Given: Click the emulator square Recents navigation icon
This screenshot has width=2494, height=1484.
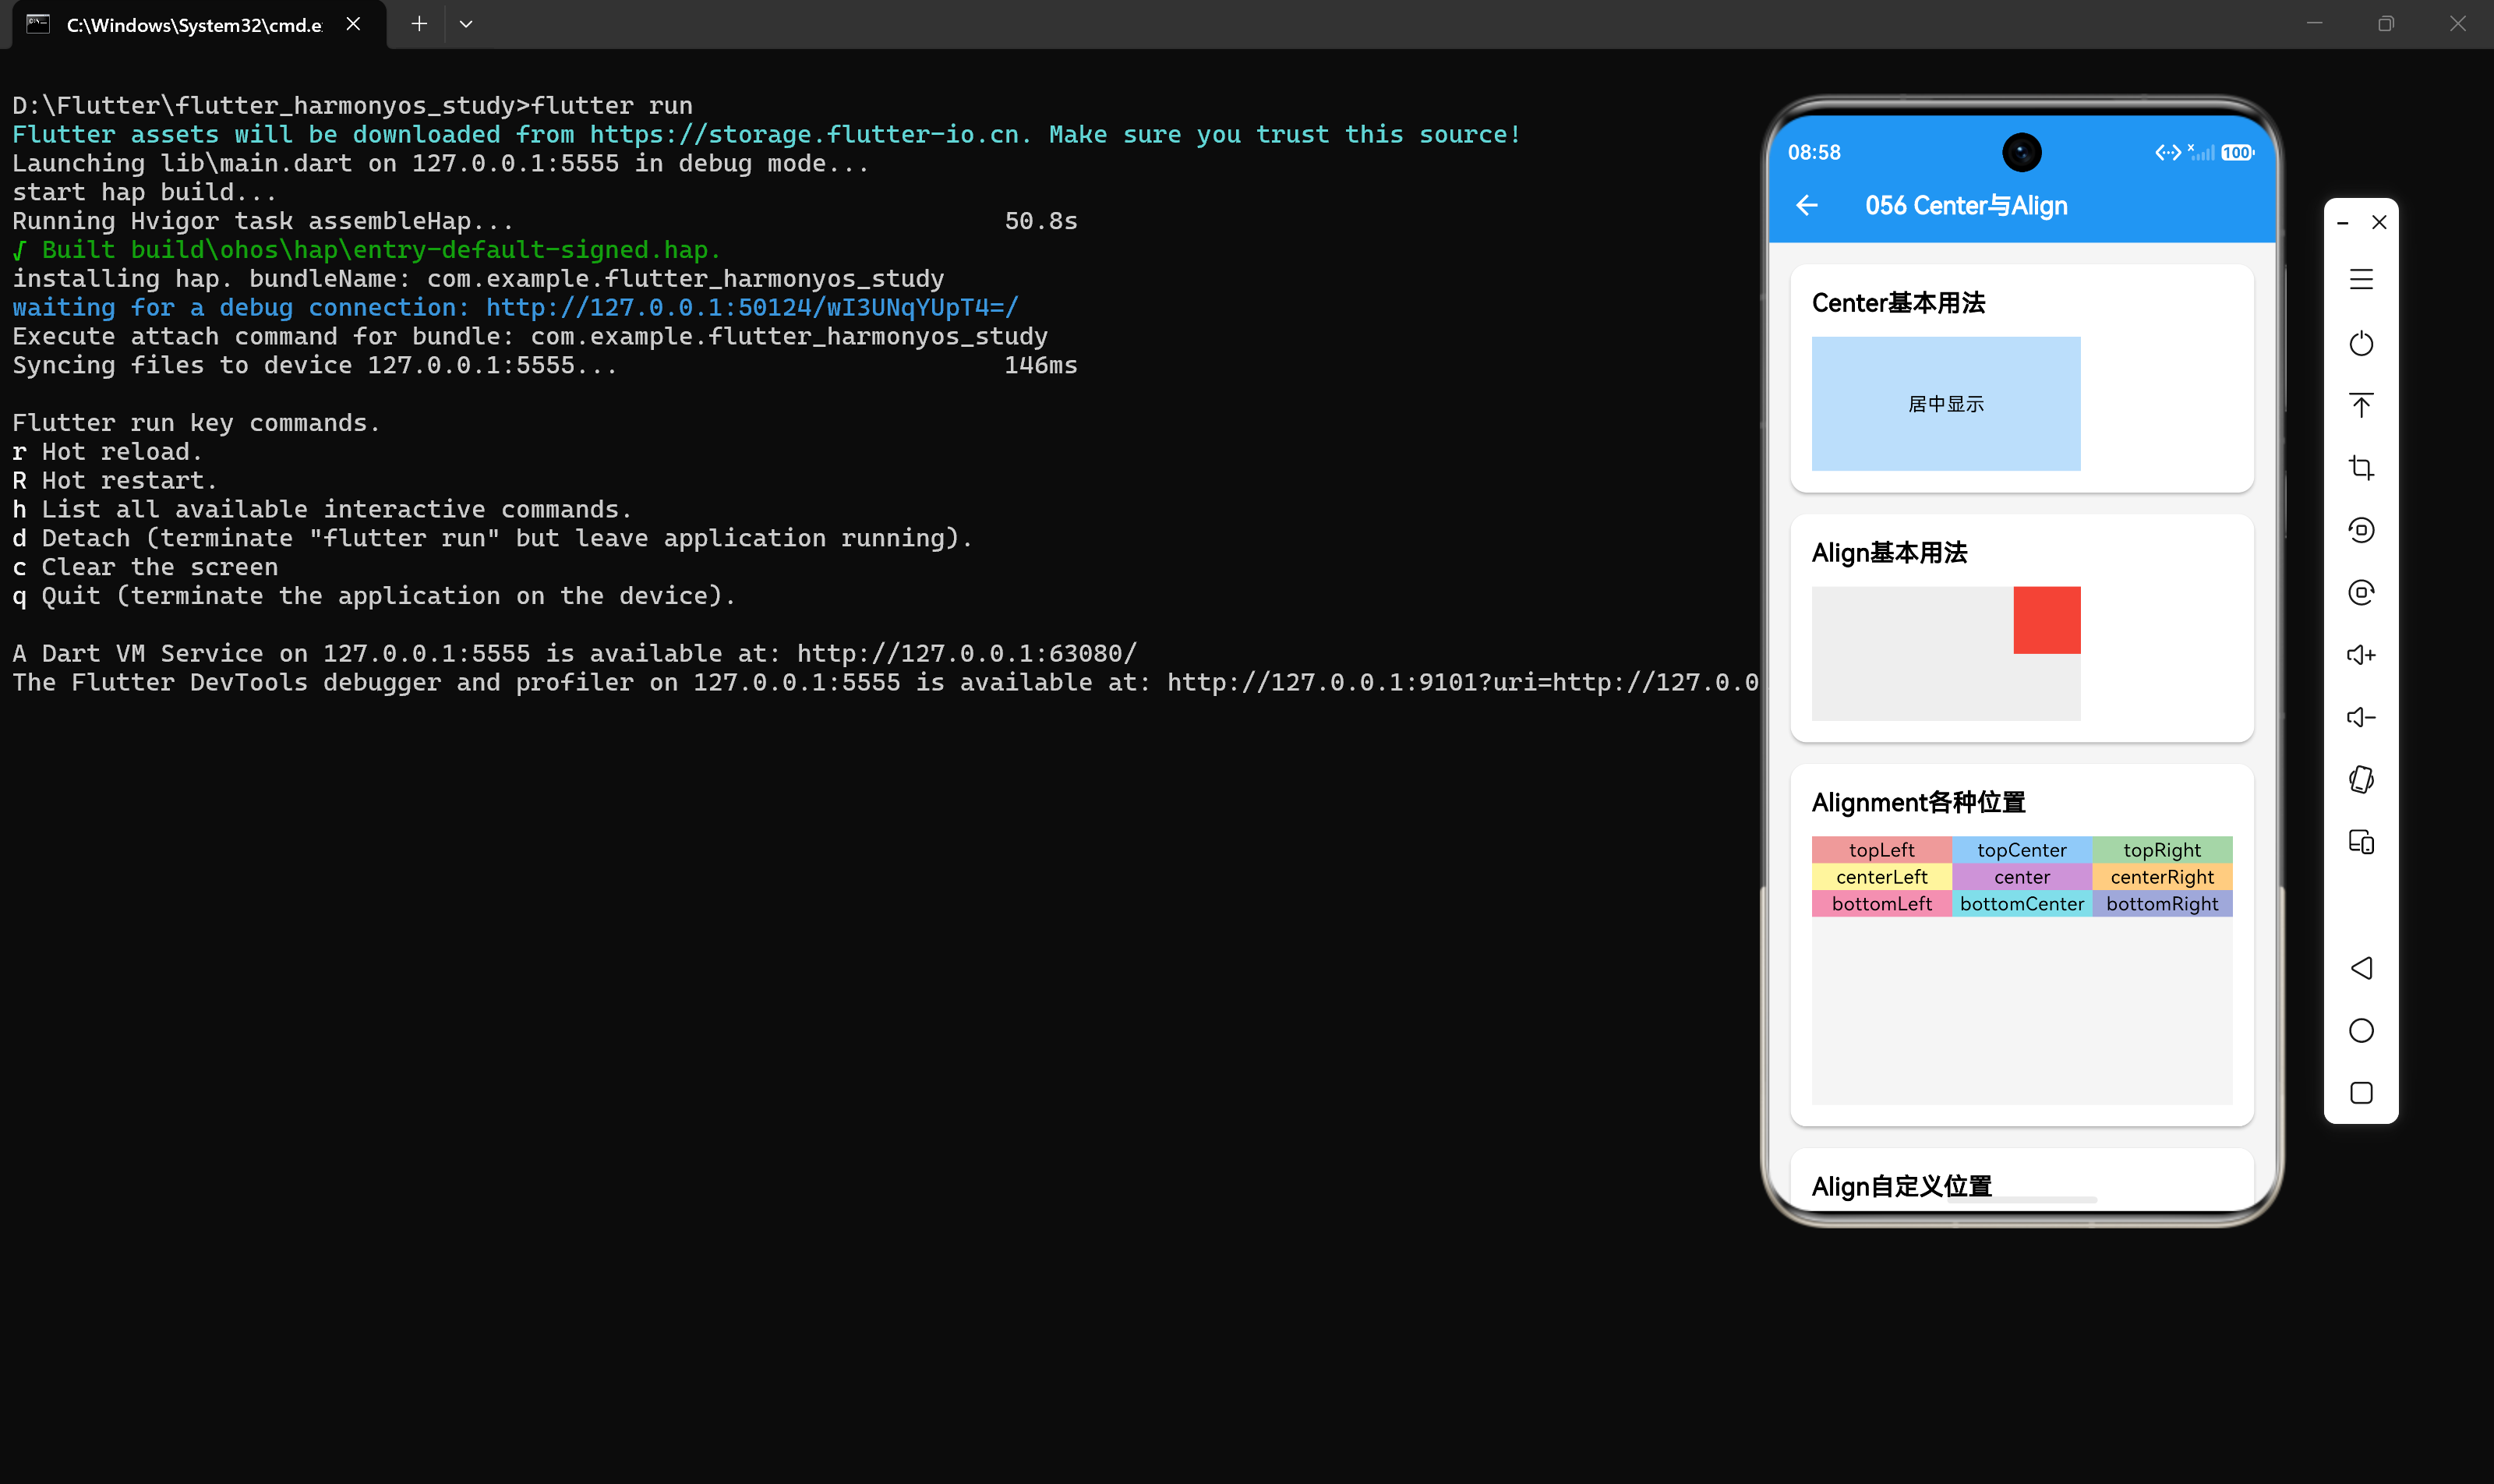Looking at the screenshot, I should (x=2361, y=1093).
